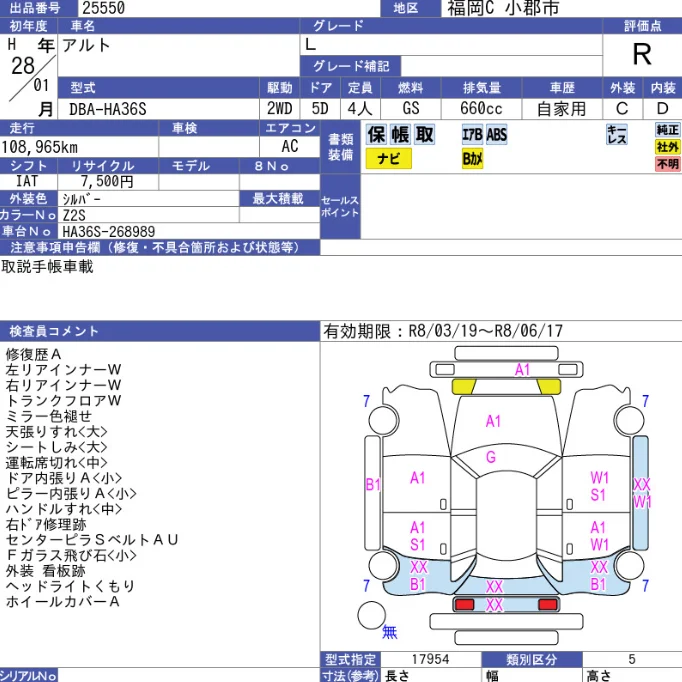Click the comment 右ドア修理跡

point(46,525)
